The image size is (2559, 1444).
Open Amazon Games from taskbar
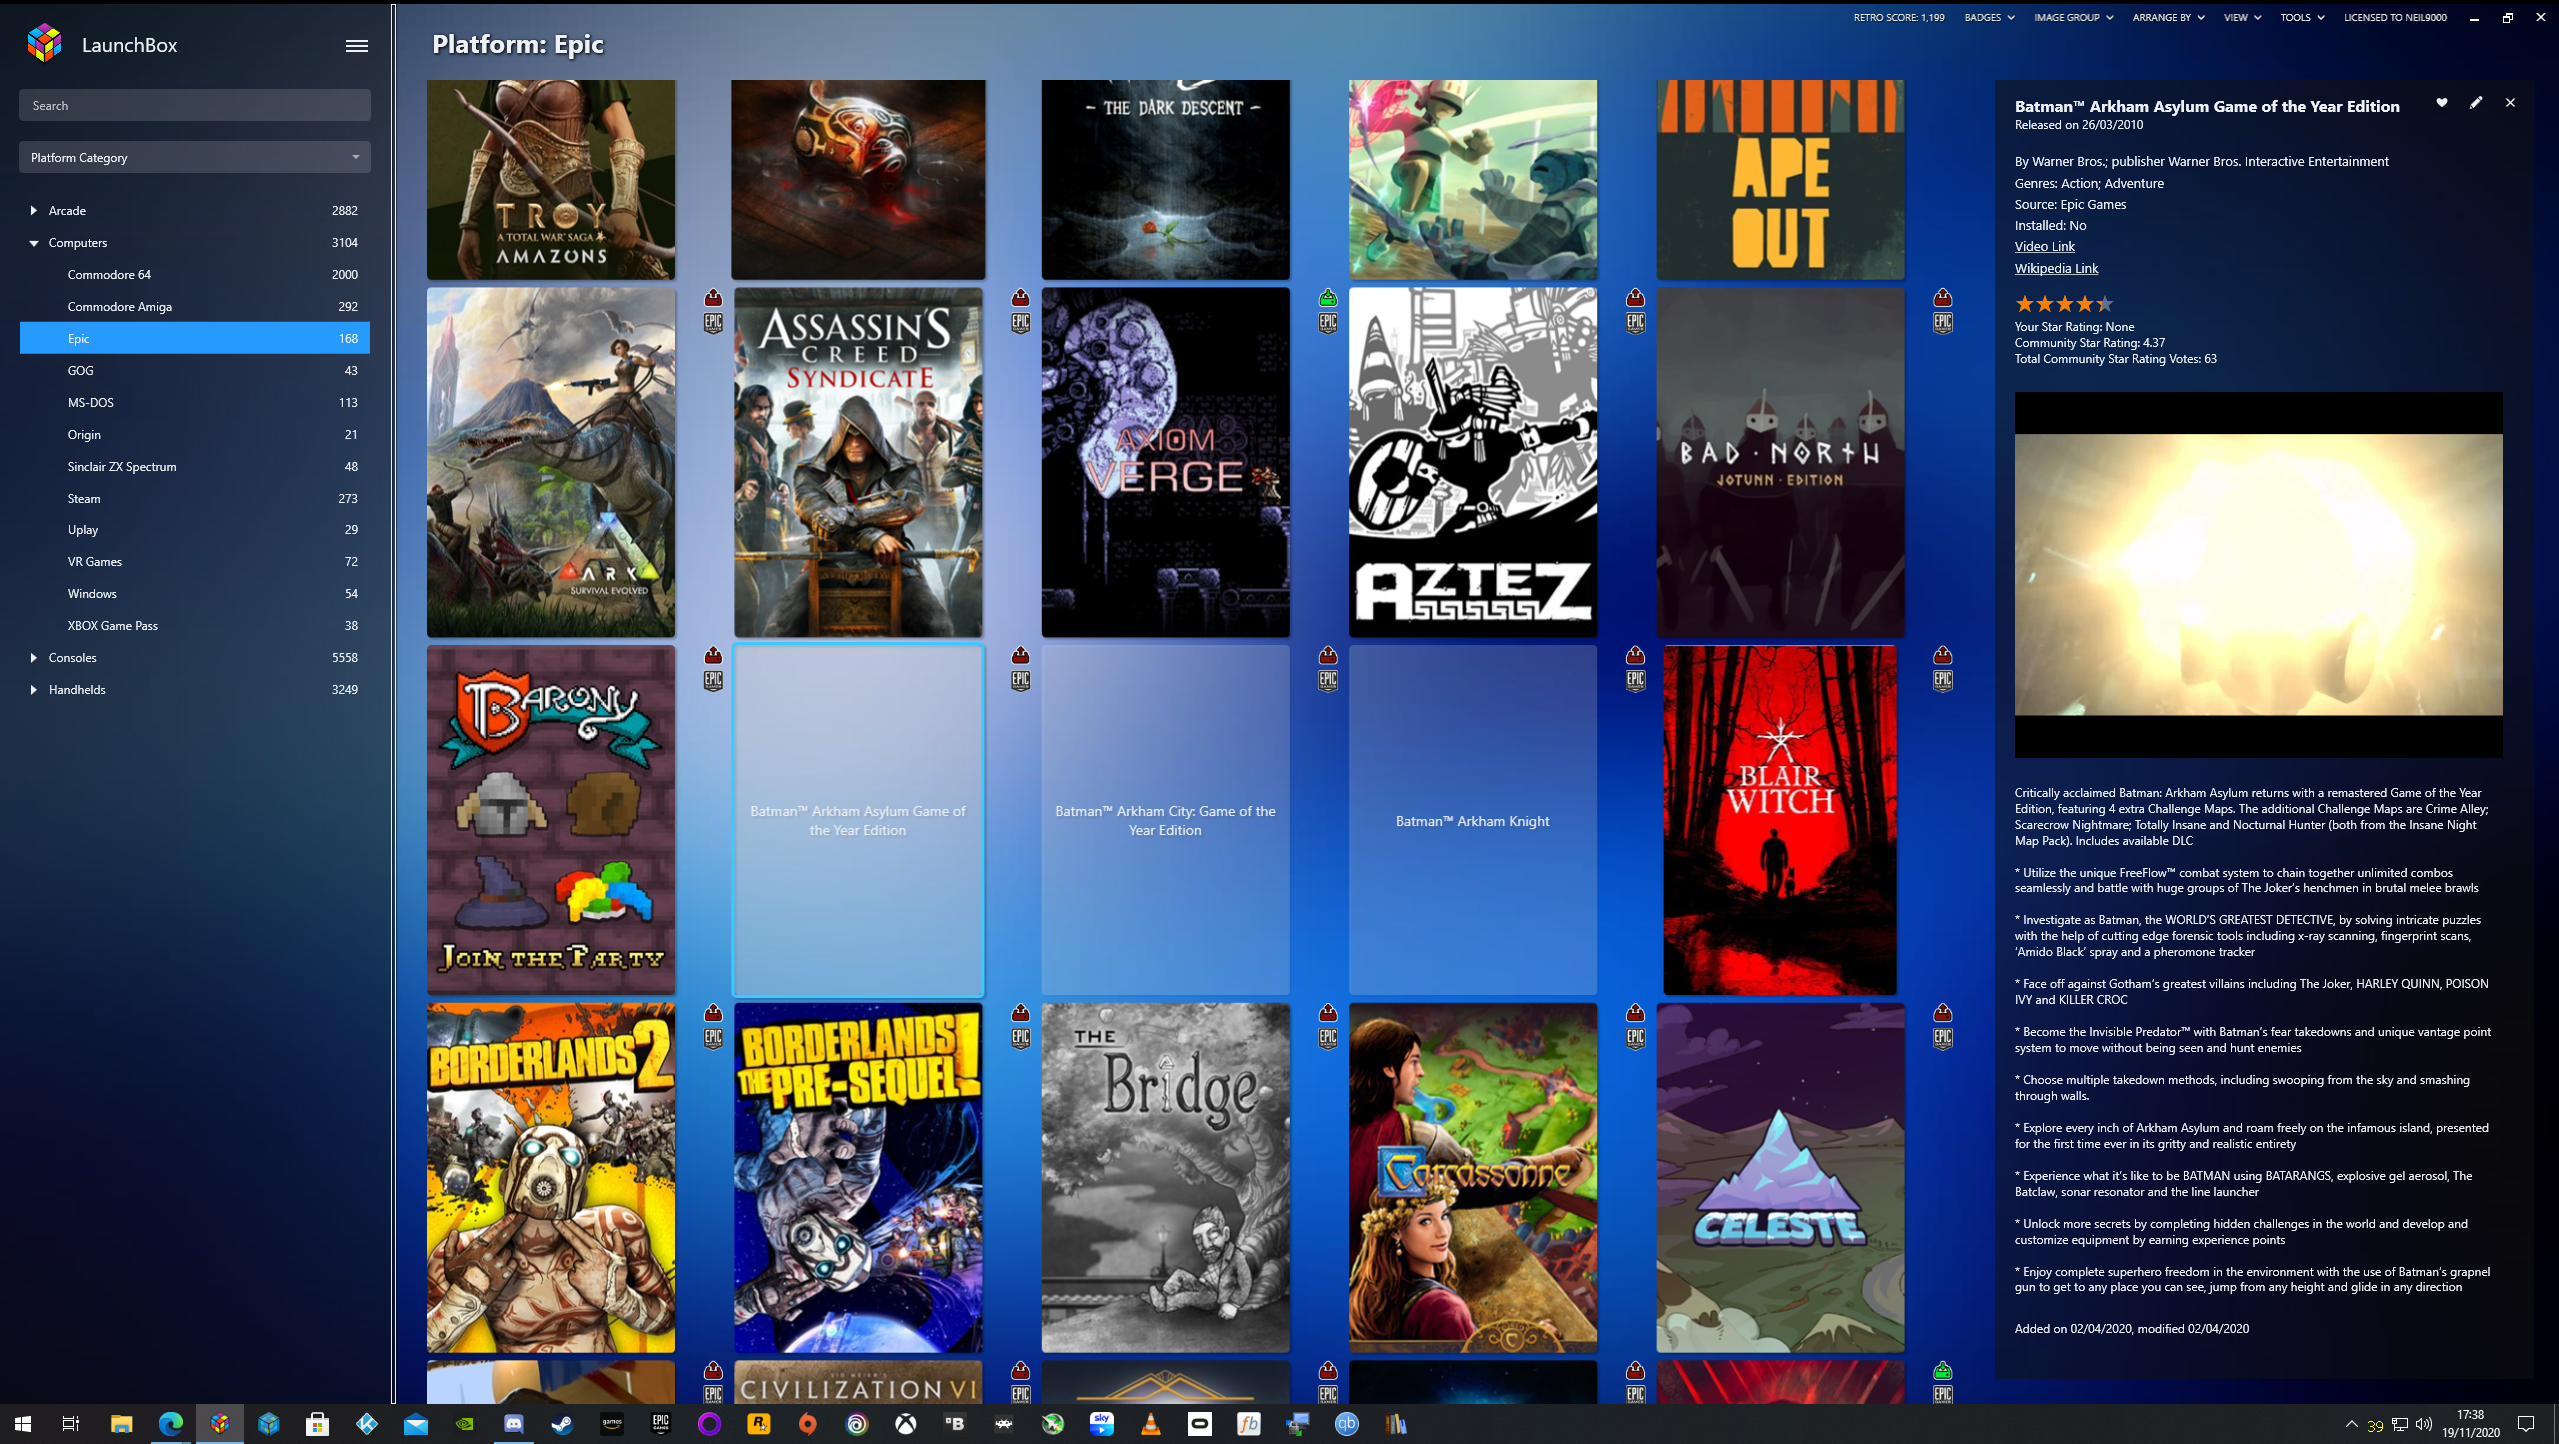coord(611,1424)
